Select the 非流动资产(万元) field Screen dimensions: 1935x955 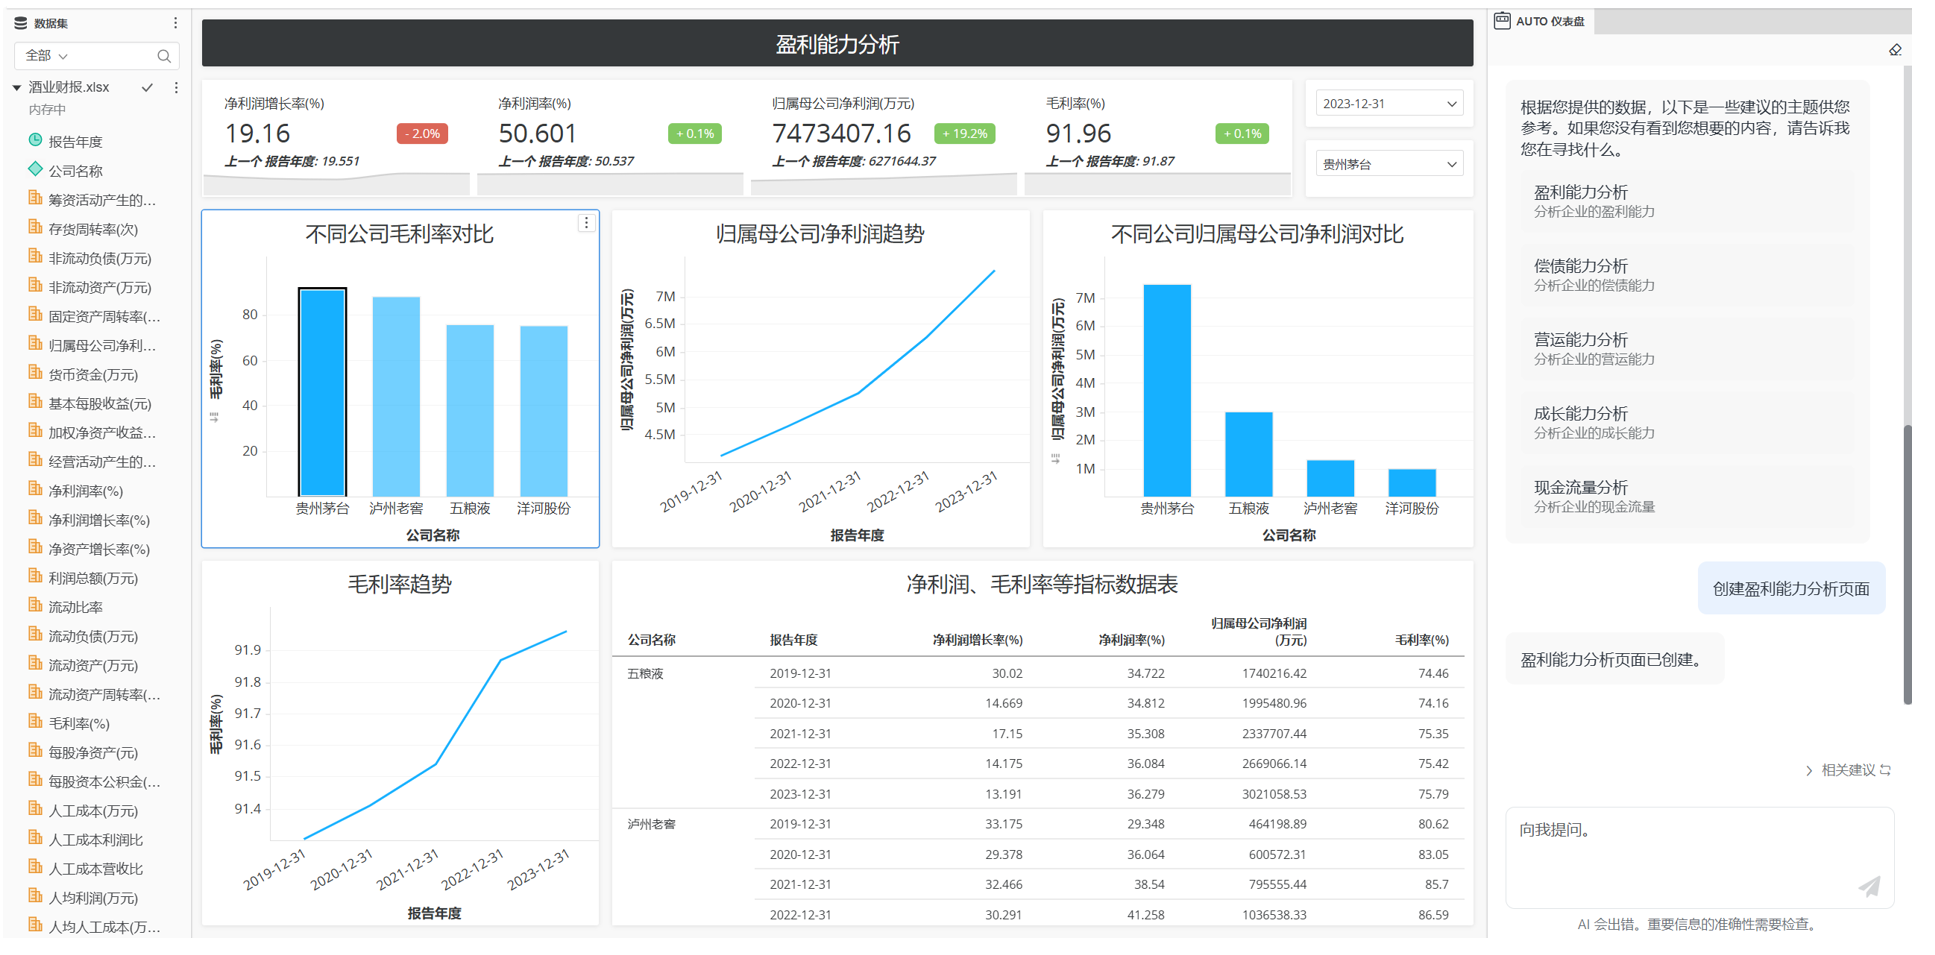point(100,287)
